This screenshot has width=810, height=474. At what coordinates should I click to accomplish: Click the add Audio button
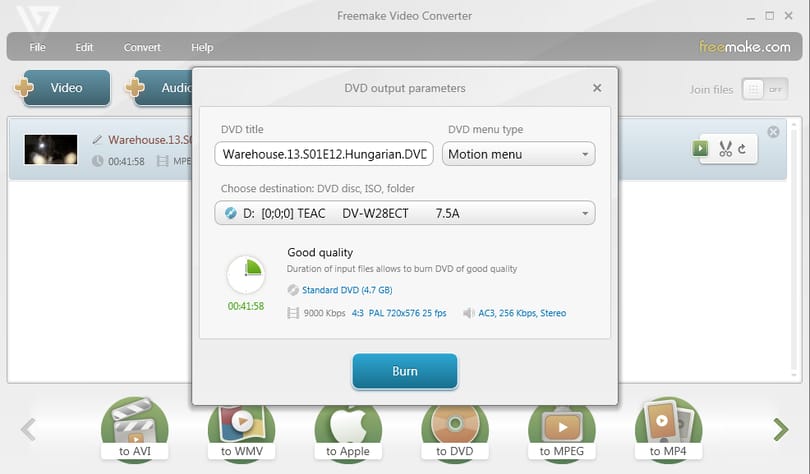(x=164, y=88)
